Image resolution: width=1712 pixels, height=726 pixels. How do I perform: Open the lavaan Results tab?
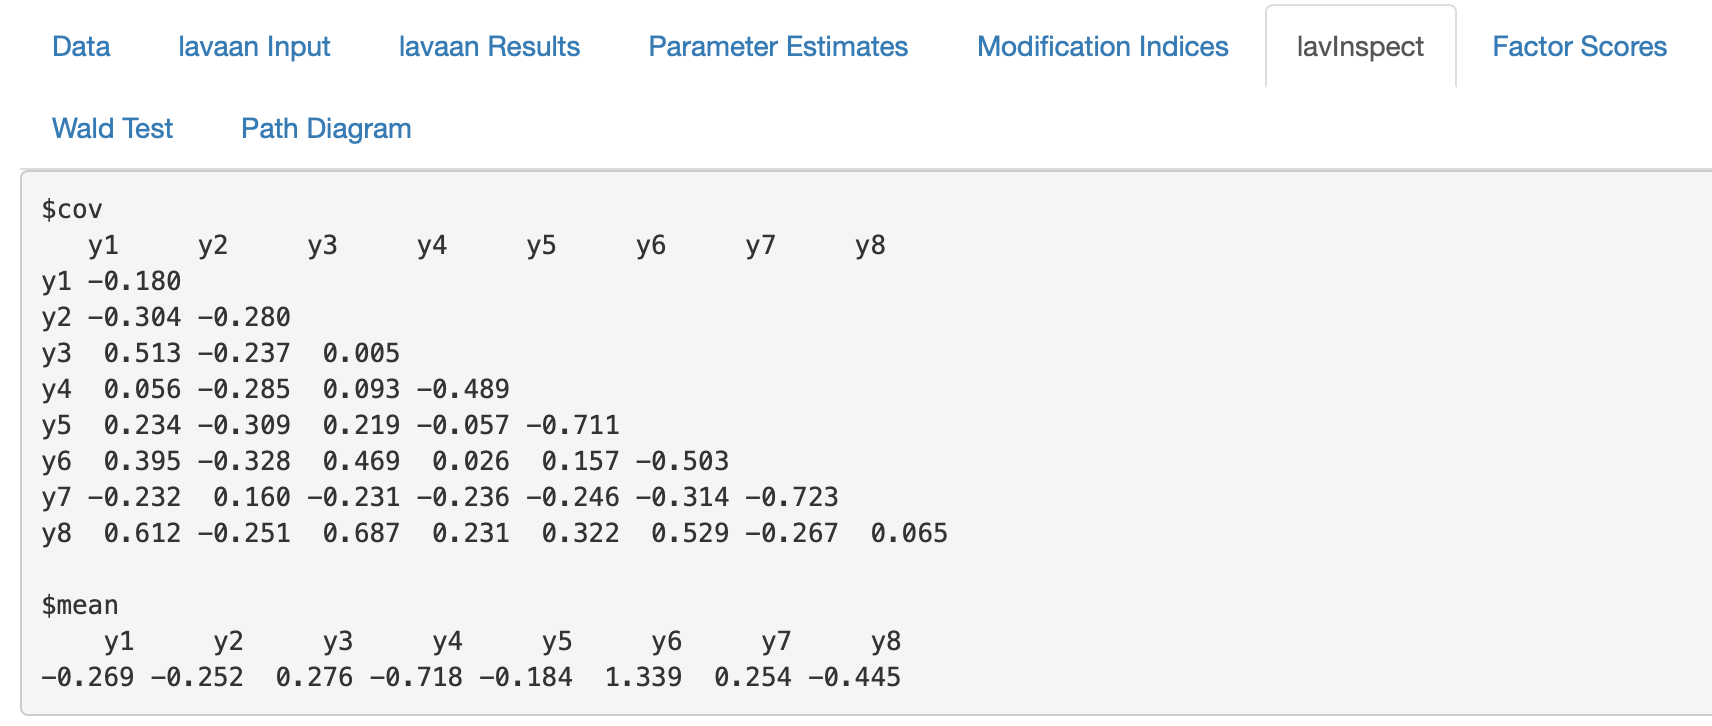coord(489,47)
